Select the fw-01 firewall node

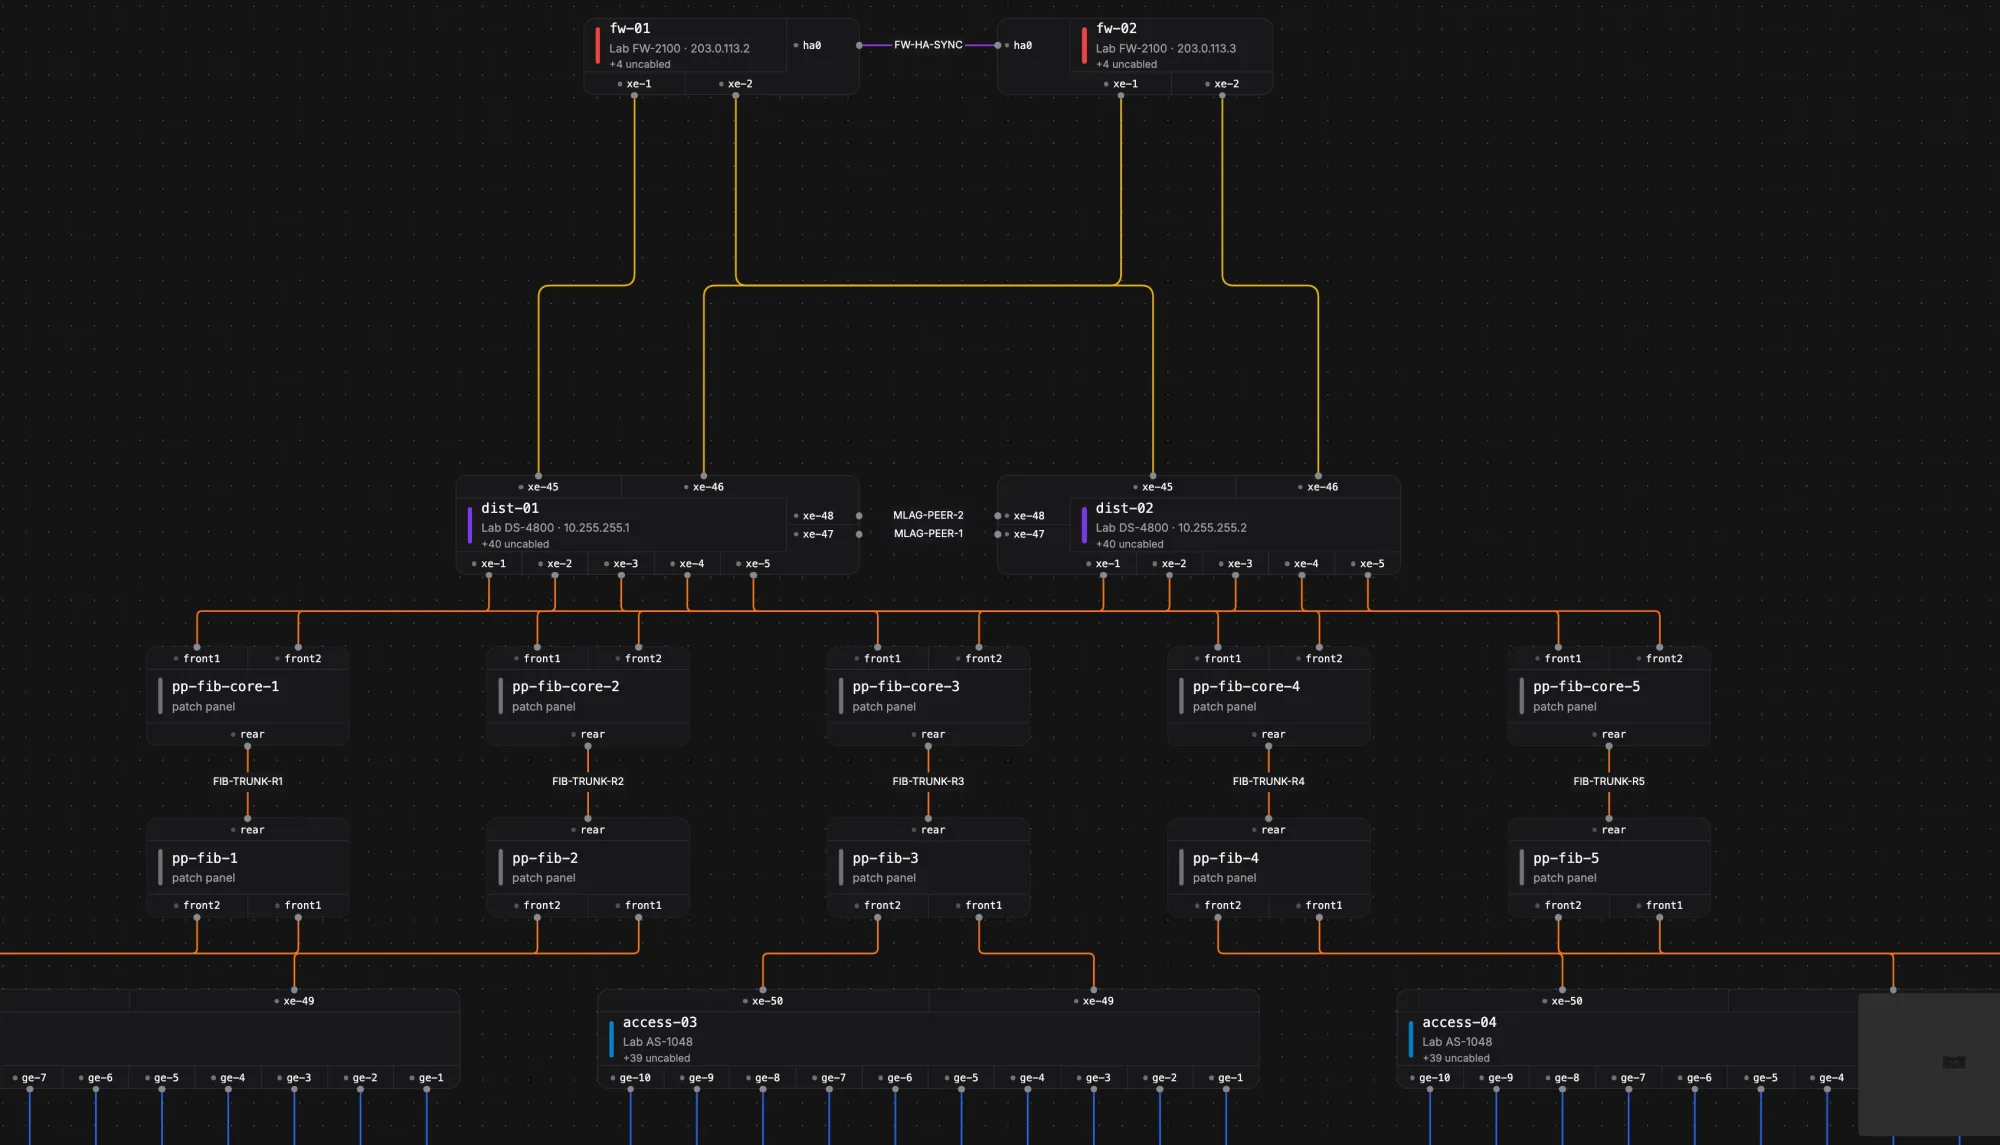721,56
